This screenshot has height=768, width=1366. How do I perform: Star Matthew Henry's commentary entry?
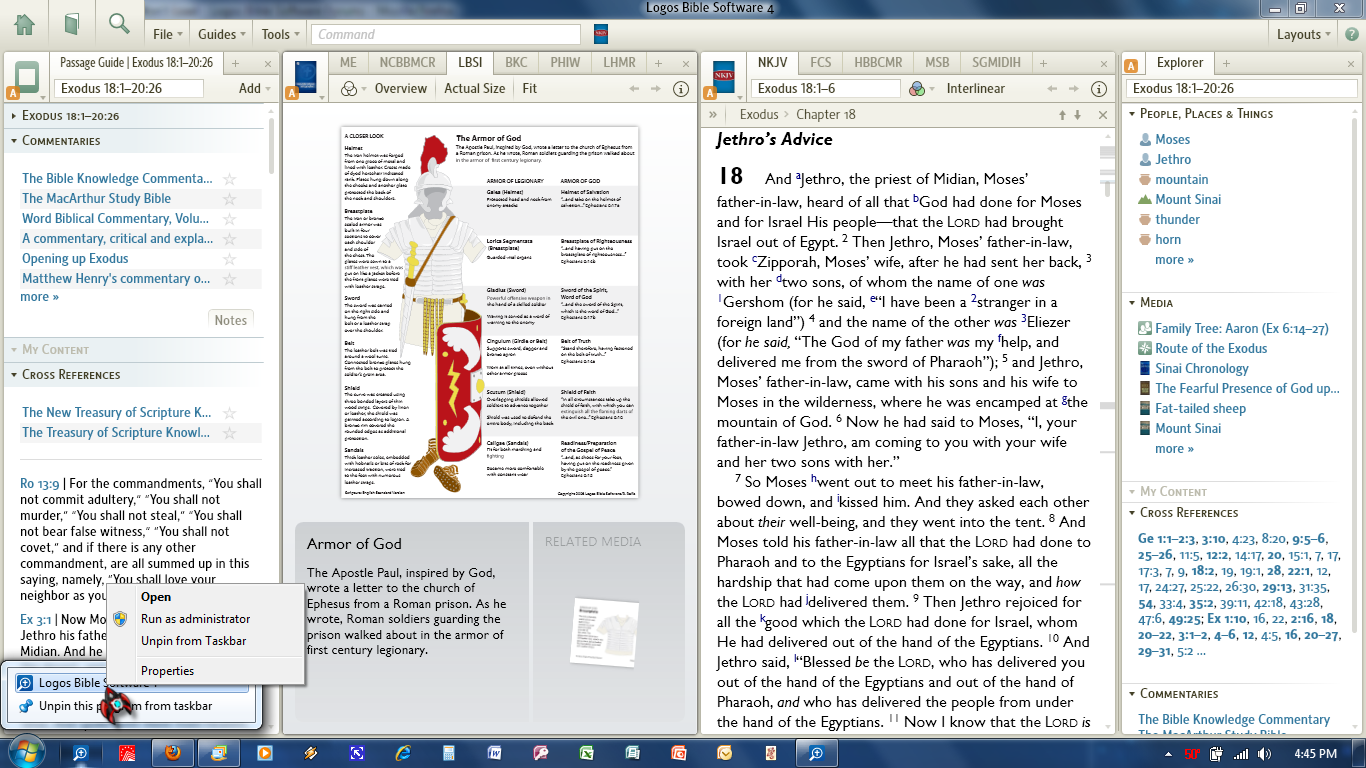click(x=229, y=279)
